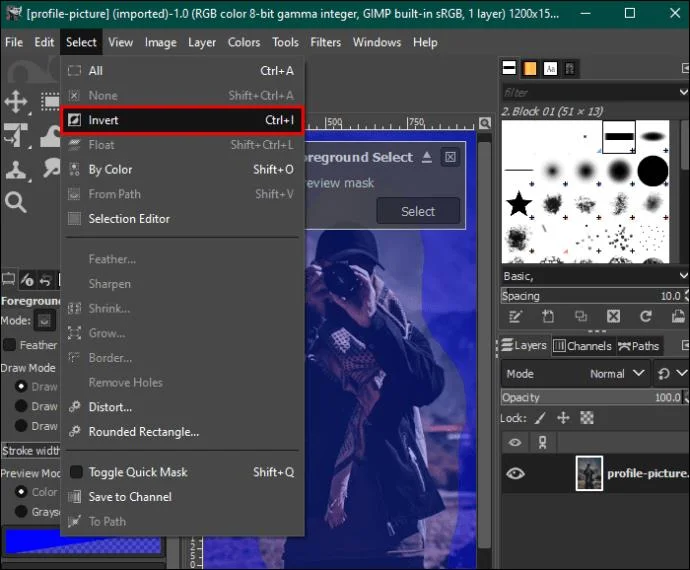Viewport: 690px width, 570px height.
Task: Click the Foreground Select 'Select' button
Action: 418,211
